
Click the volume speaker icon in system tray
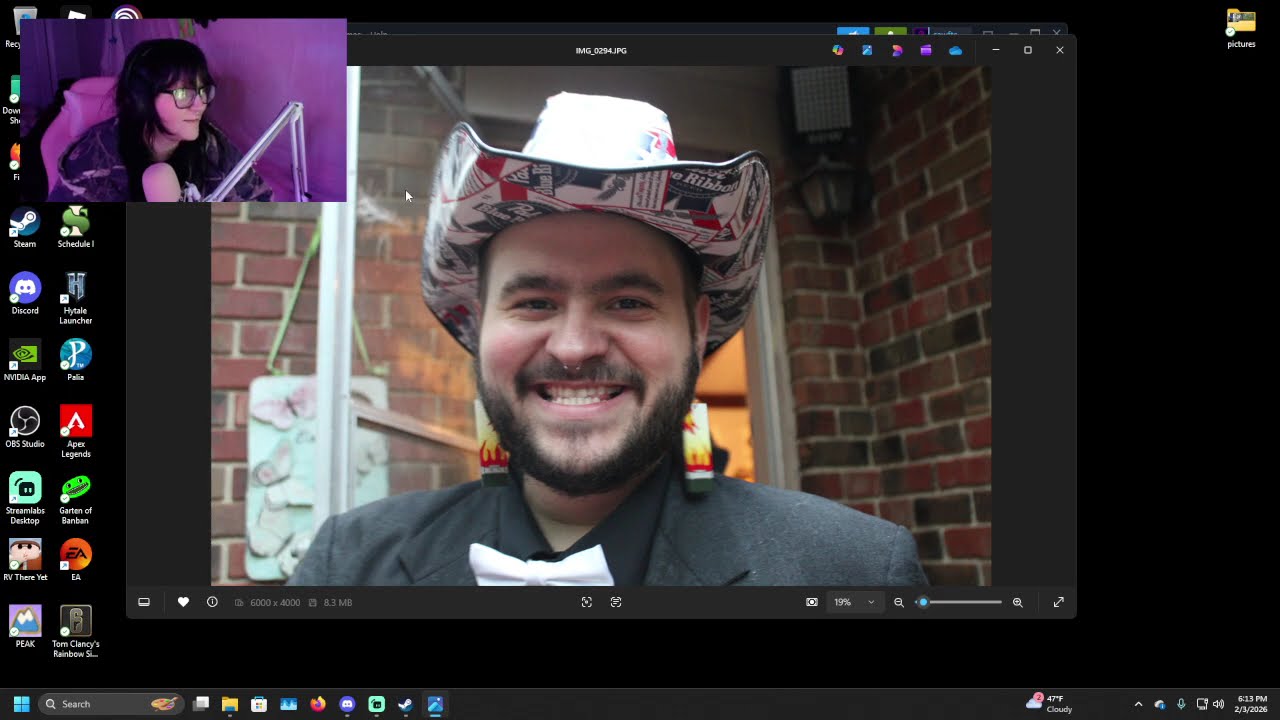[1218, 704]
